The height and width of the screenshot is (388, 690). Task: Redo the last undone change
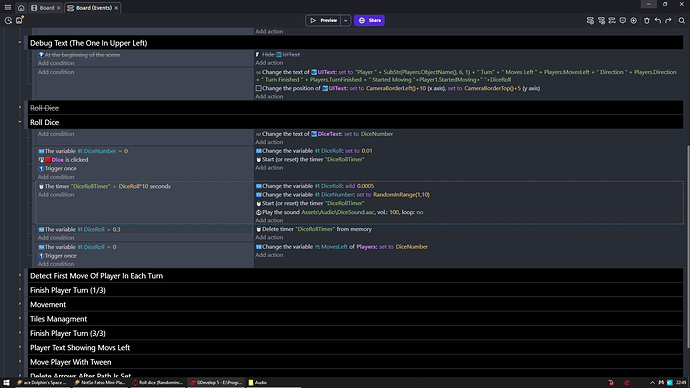(x=668, y=20)
